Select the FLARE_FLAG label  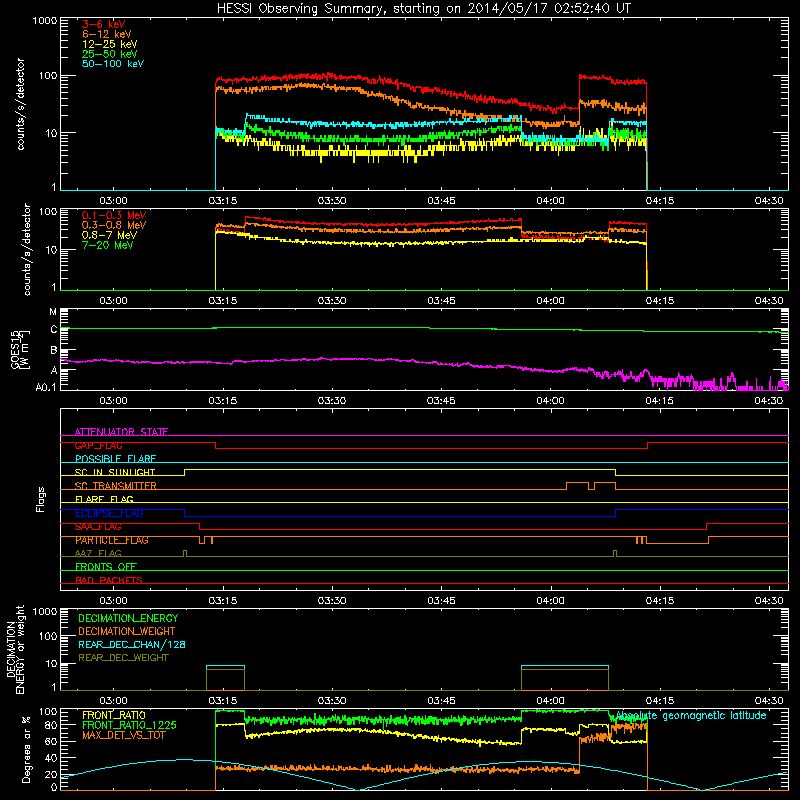pyautogui.click(x=104, y=499)
